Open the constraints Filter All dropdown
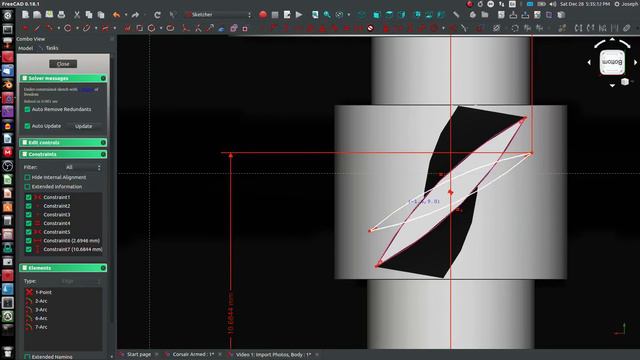640x360 pixels. coord(83,167)
